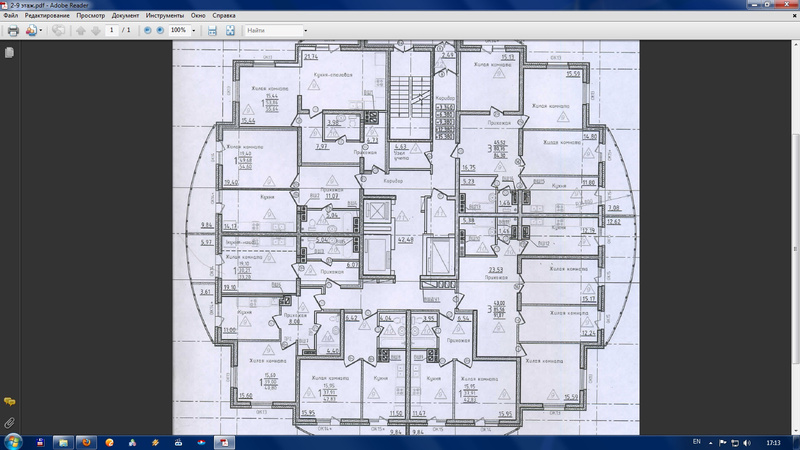Click the fit width scrolling icon

point(212,31)
